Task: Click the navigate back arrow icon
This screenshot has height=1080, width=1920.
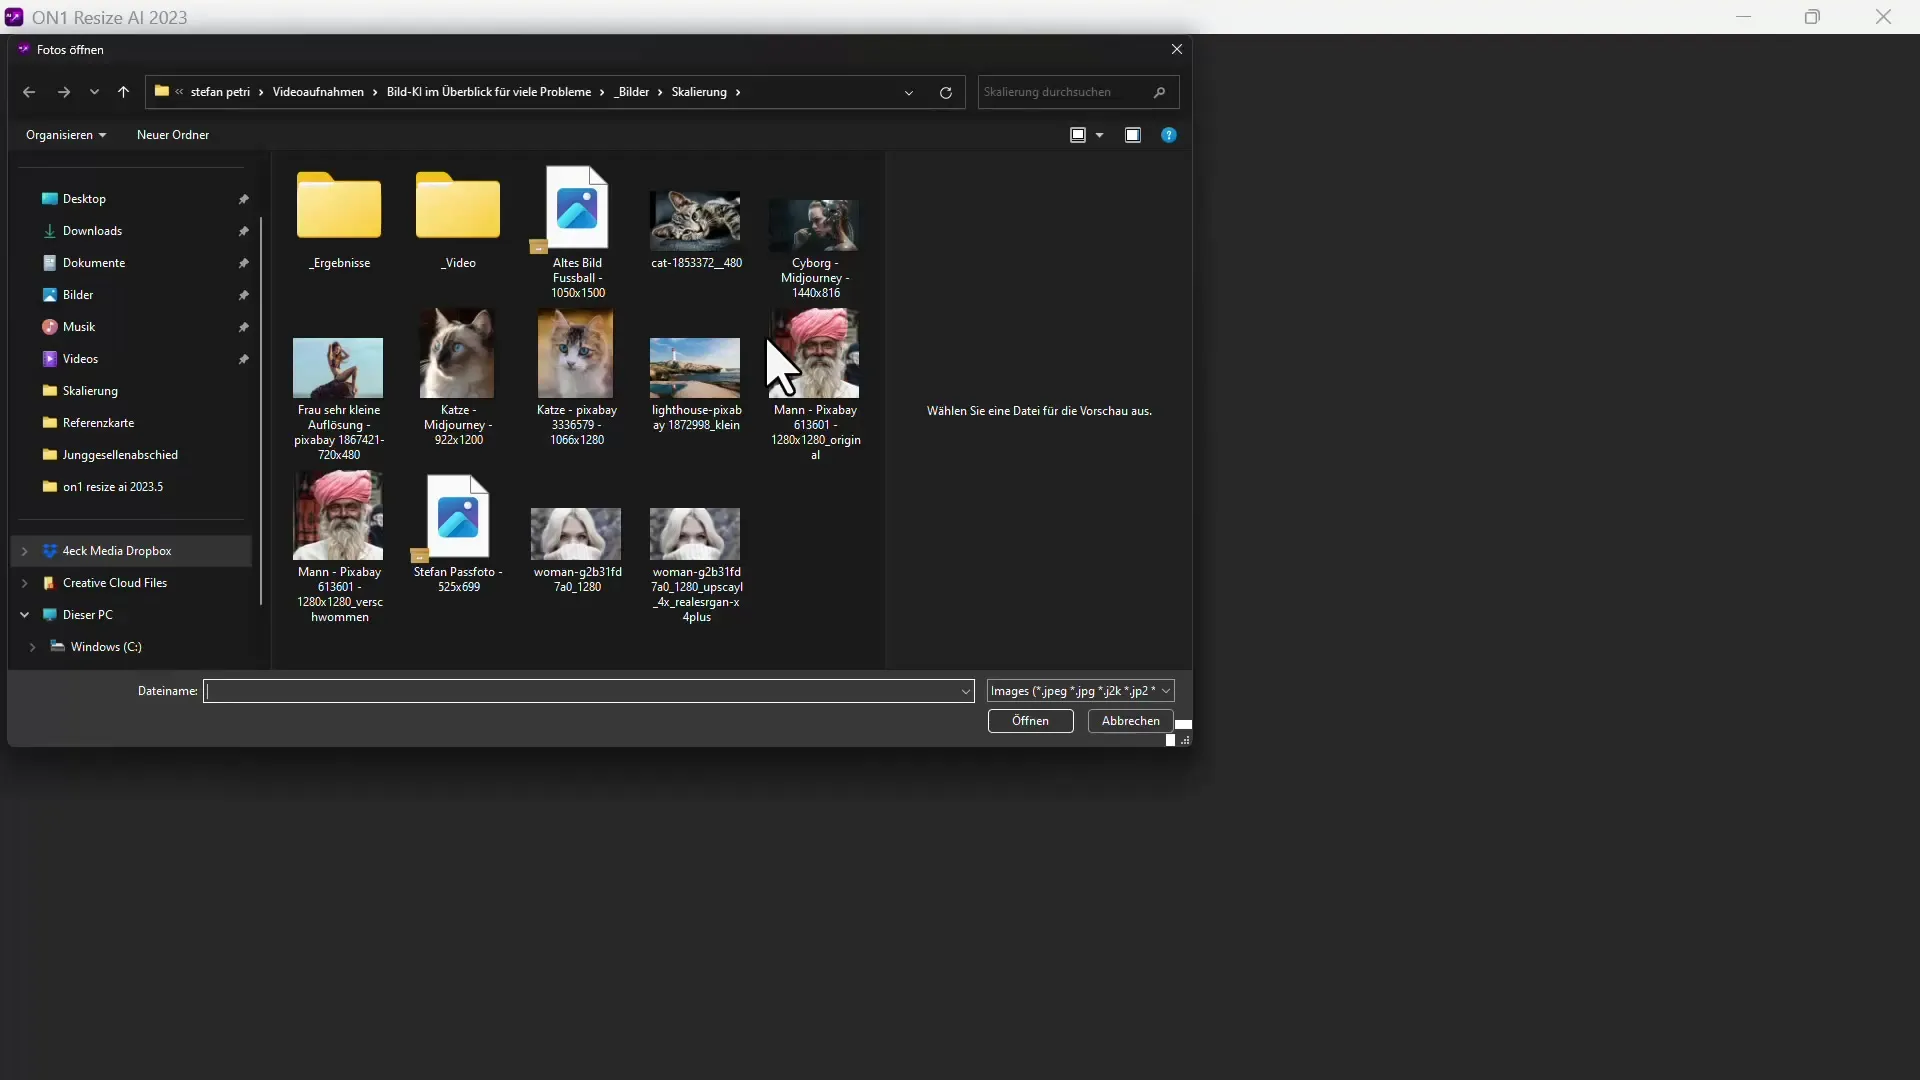Action: (x=29, y=91)
